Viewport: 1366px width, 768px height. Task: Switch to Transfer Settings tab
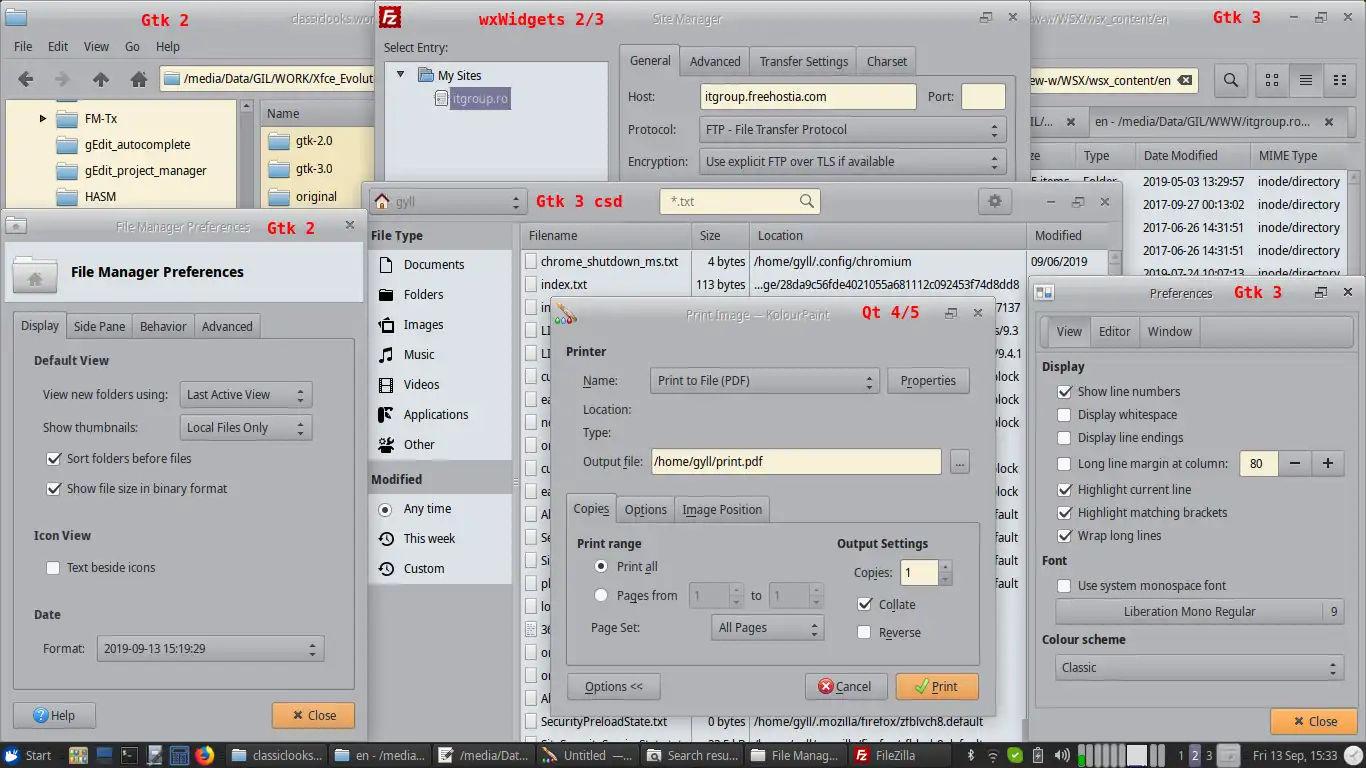click(803, 62)
